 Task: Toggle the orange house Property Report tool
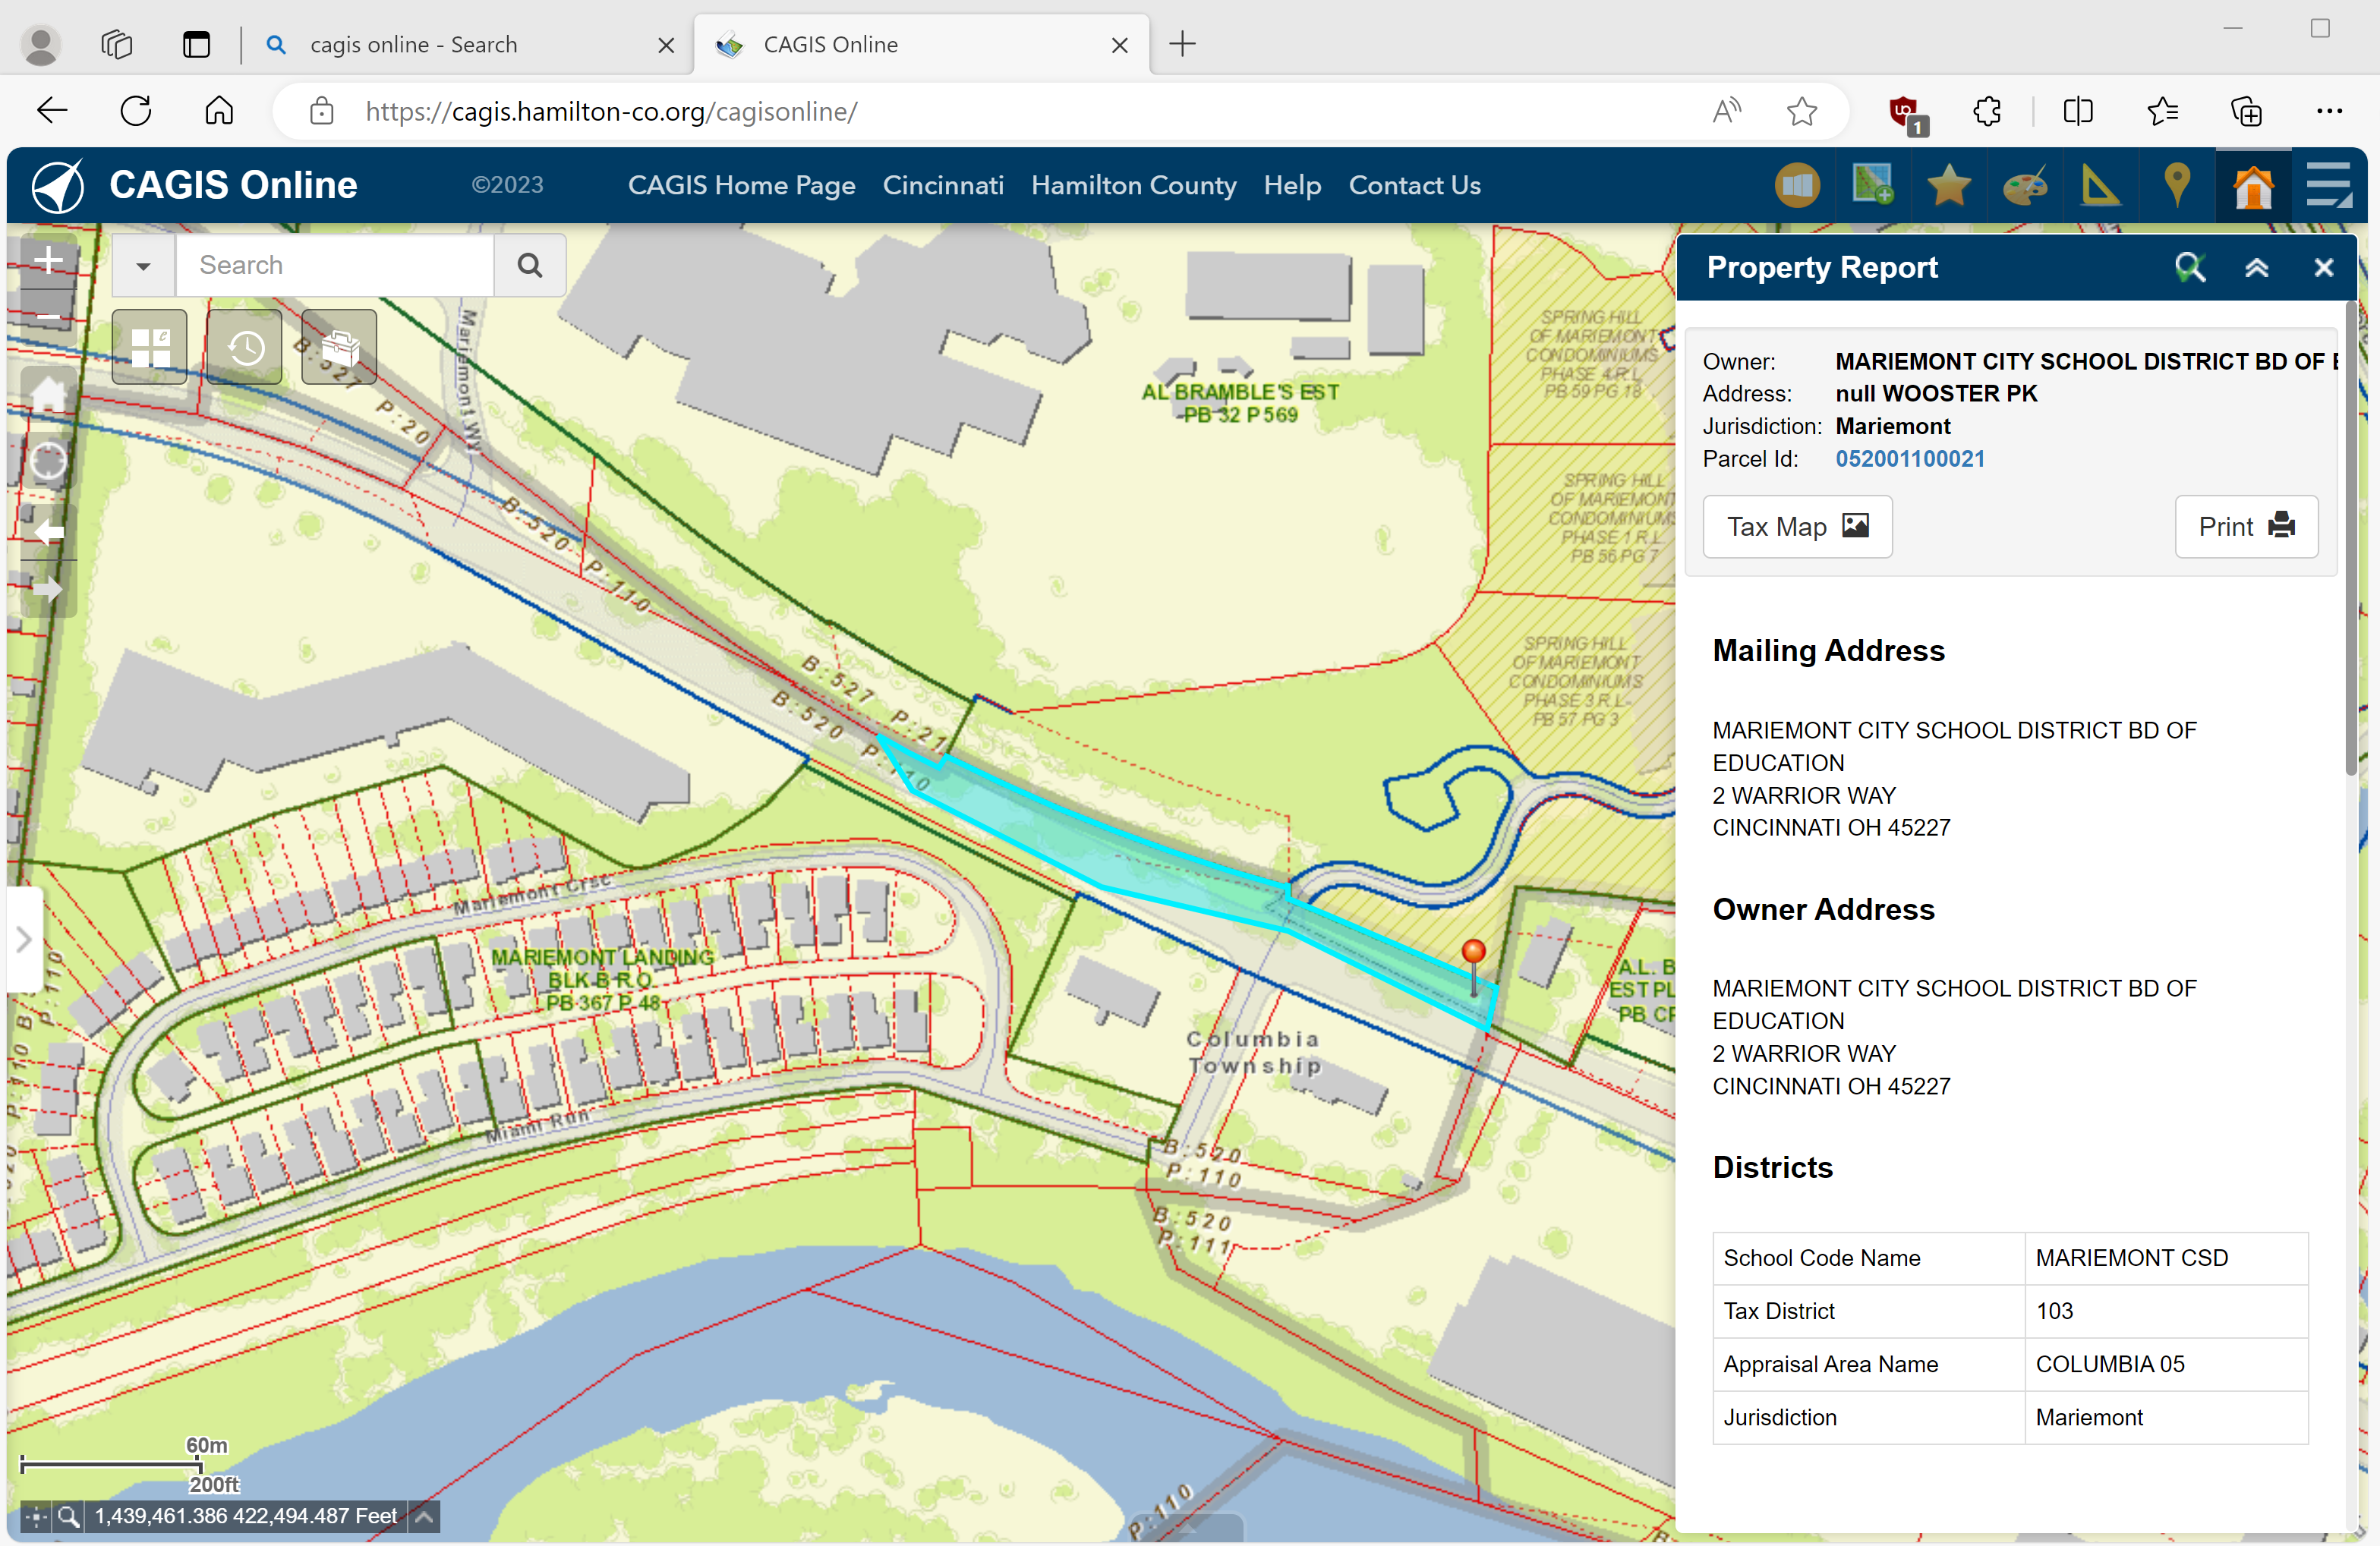(2253, 186)
